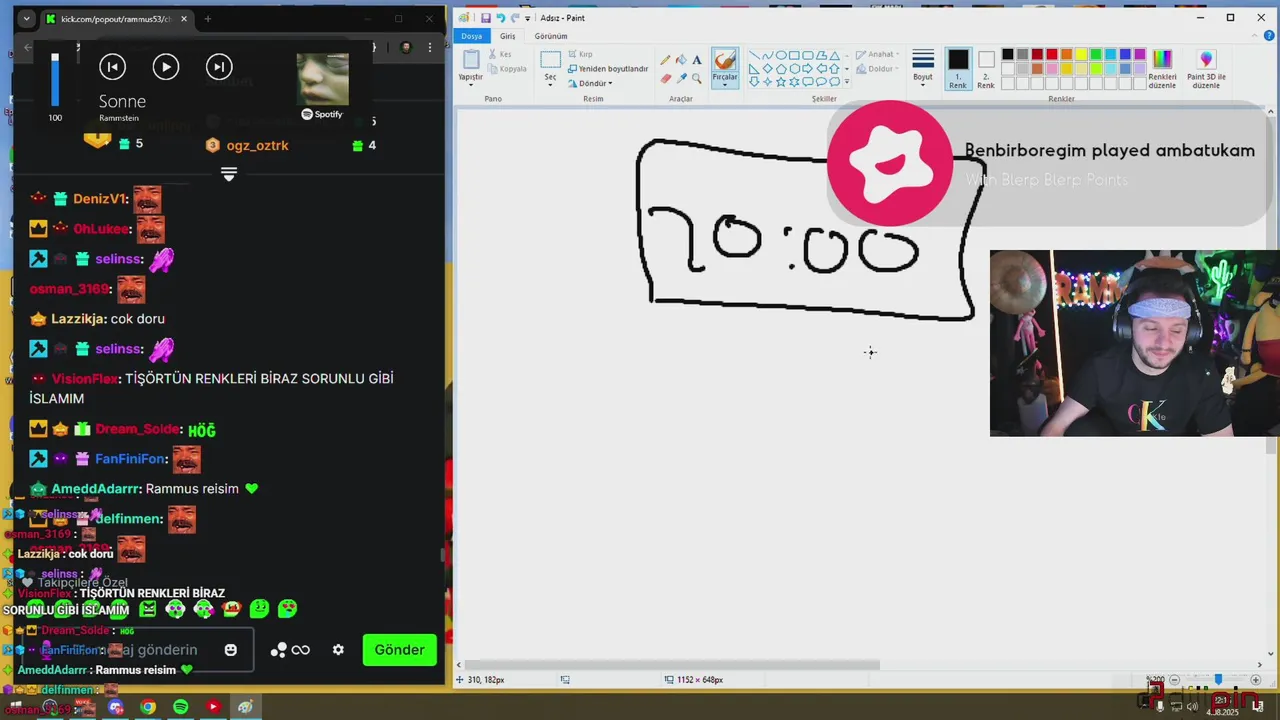Pick the red color swatch
The image size is (1280, 720).
1052,54
